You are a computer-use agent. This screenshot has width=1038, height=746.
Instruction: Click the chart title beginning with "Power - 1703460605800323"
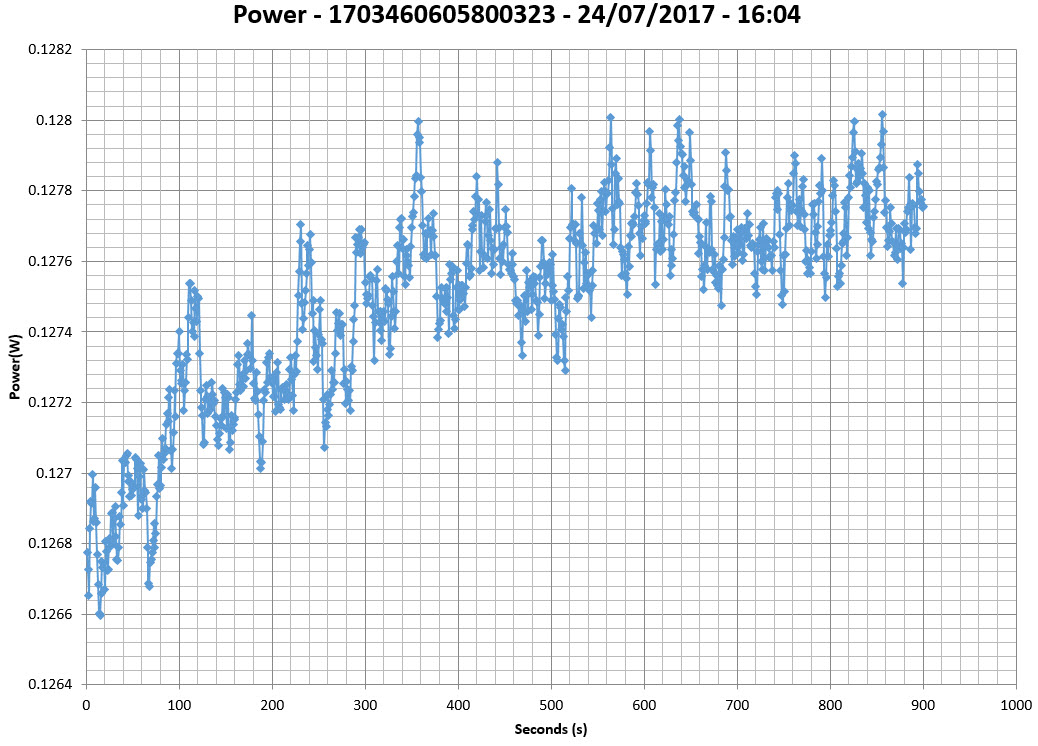pos(516,16)
